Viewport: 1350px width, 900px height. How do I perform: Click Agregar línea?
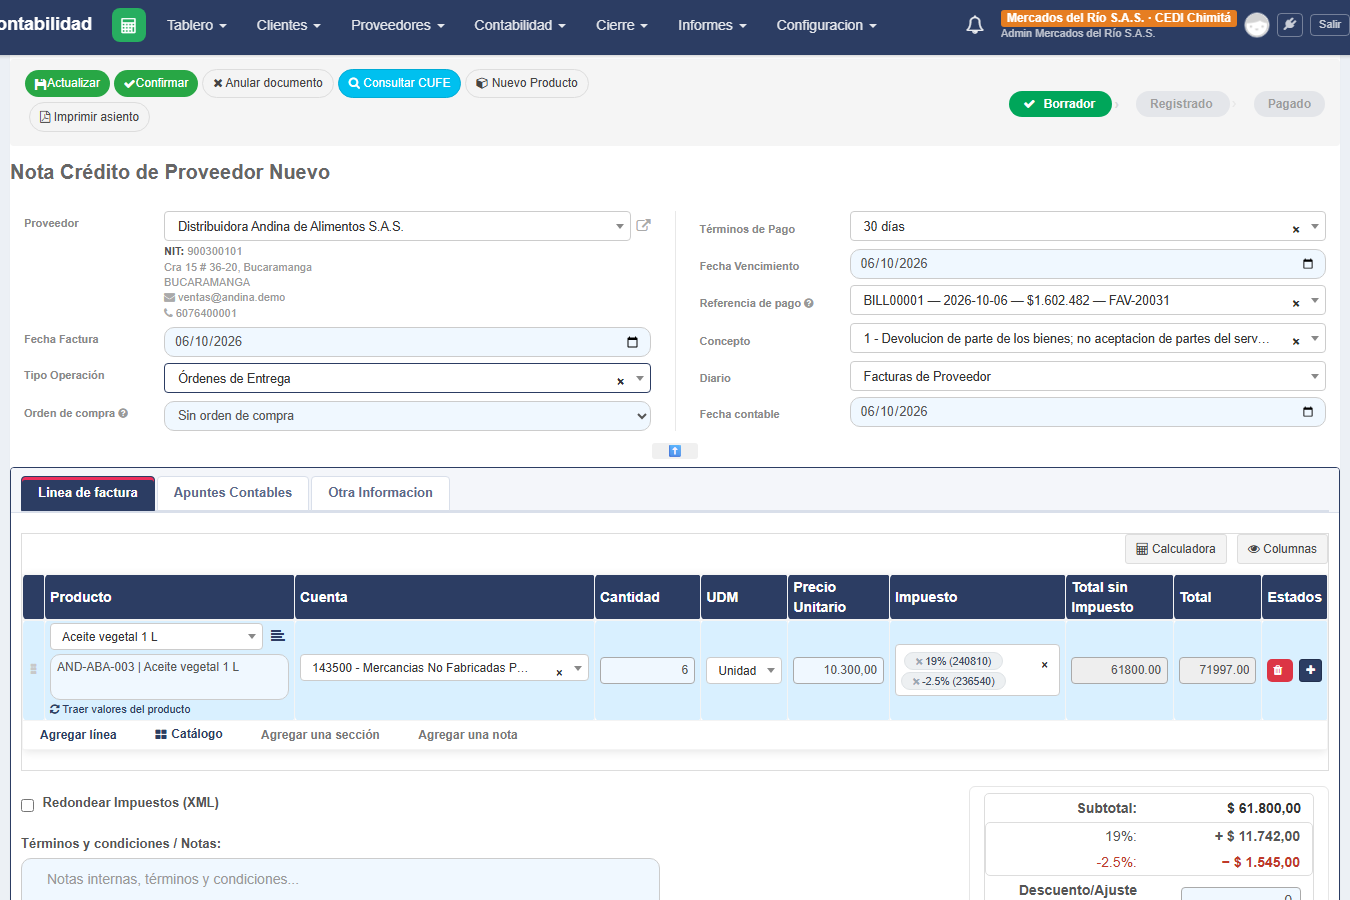click(x=78, y=735)
